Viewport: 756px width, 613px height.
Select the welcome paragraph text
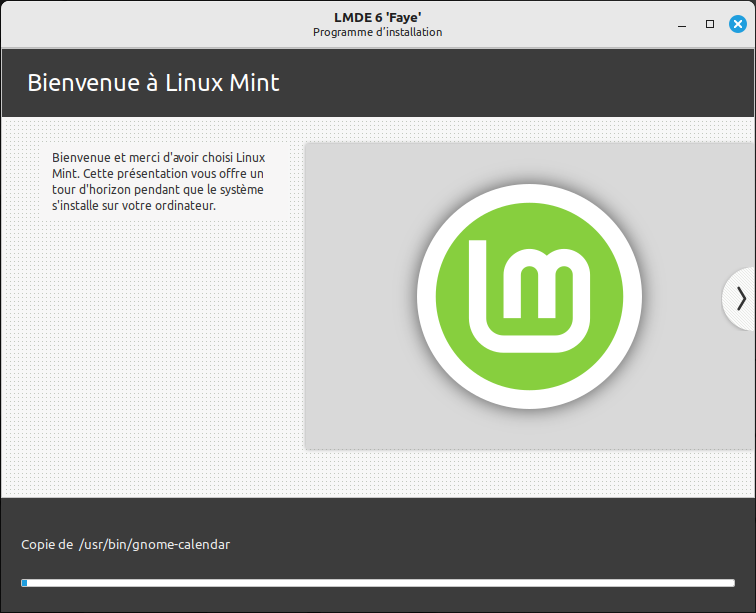(x=158, y=181)
